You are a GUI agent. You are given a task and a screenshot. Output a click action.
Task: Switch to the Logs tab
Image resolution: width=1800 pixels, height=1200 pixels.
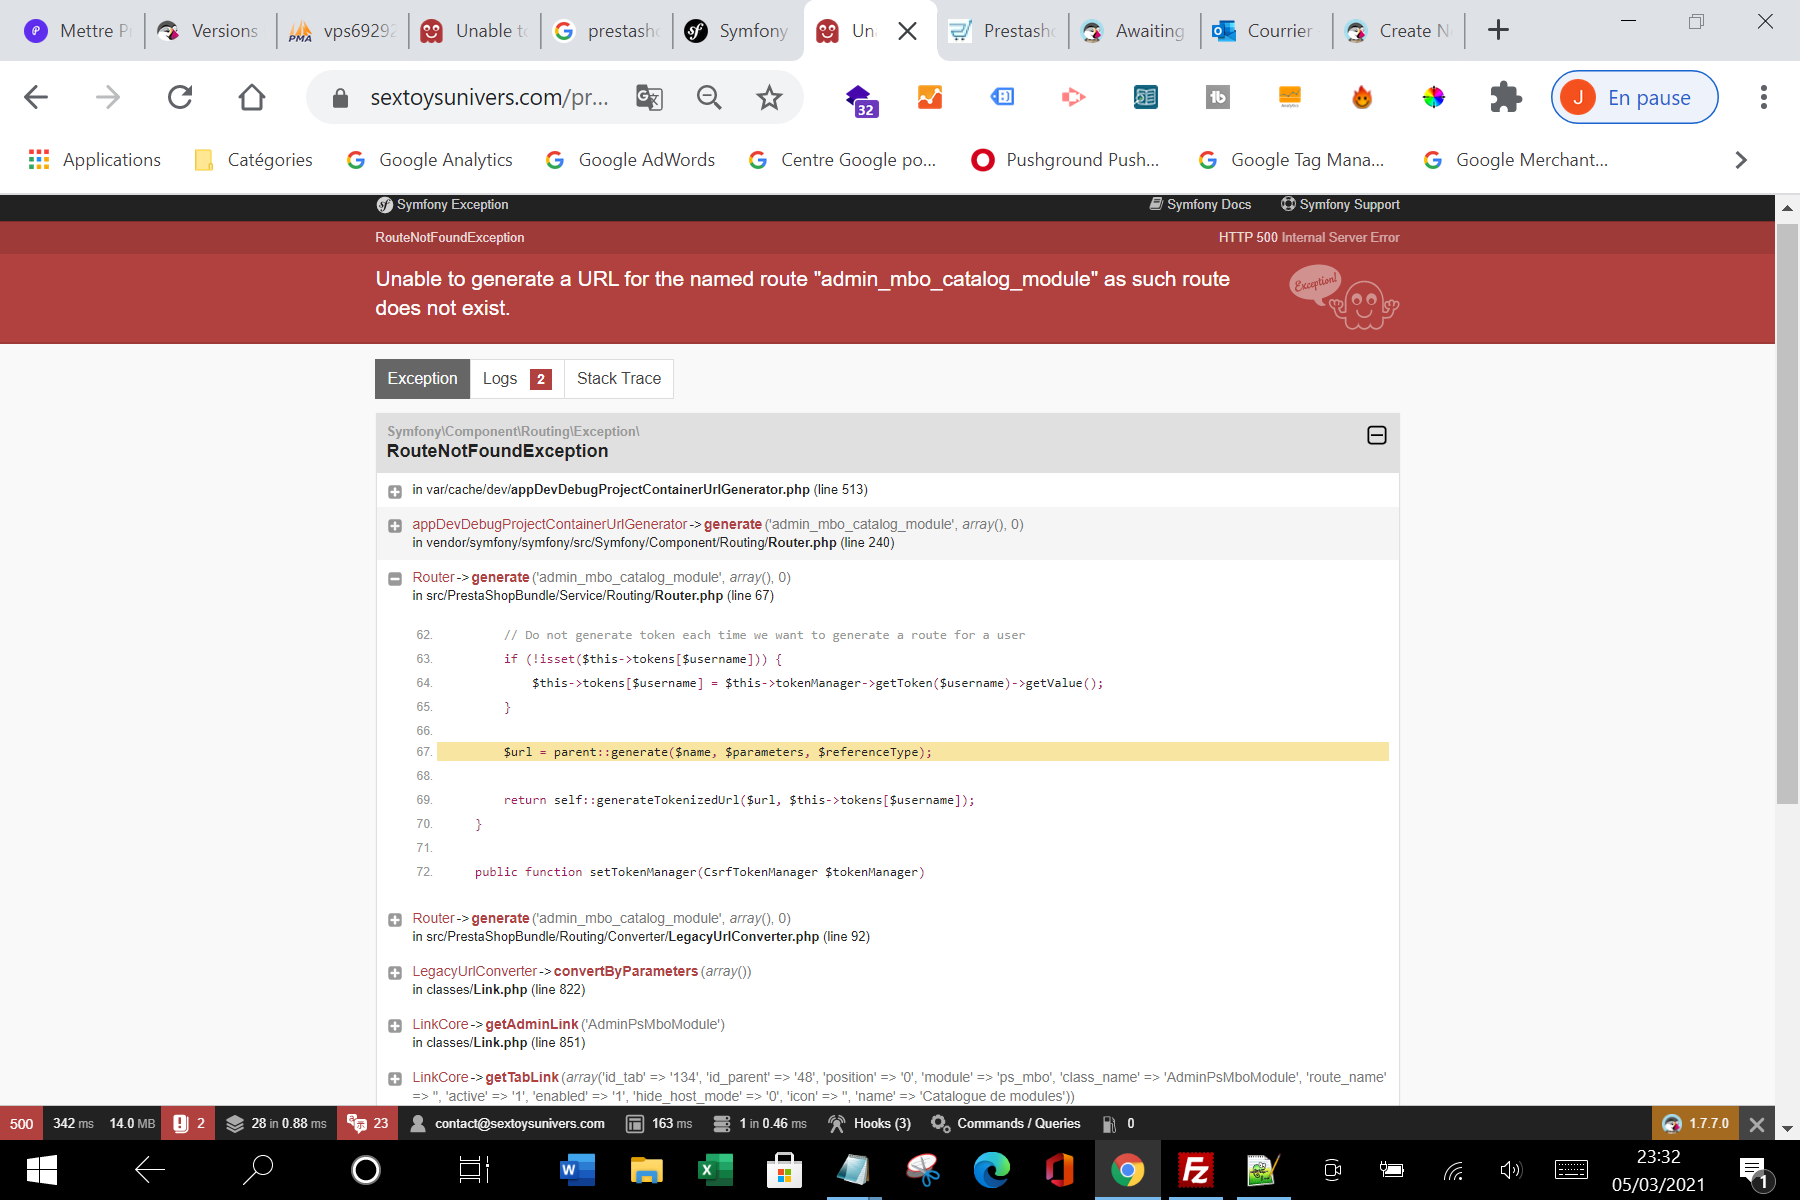tap(517, 379)
